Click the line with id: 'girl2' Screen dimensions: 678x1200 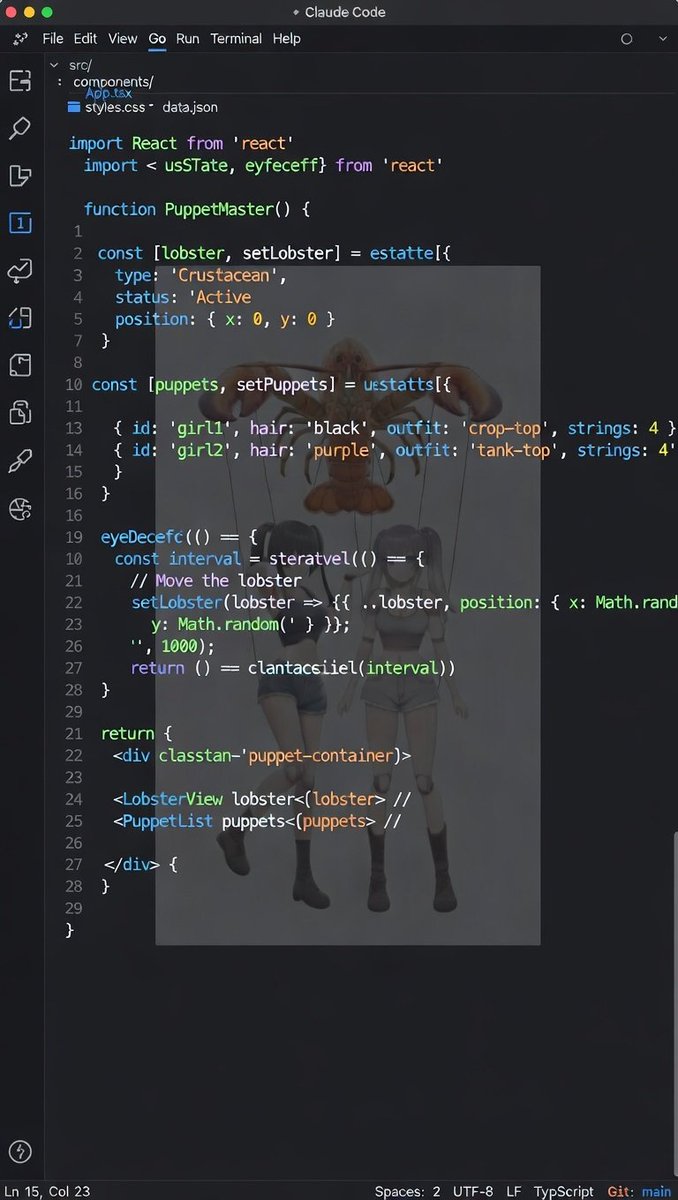pyautogui.click(x=395, y=450)
